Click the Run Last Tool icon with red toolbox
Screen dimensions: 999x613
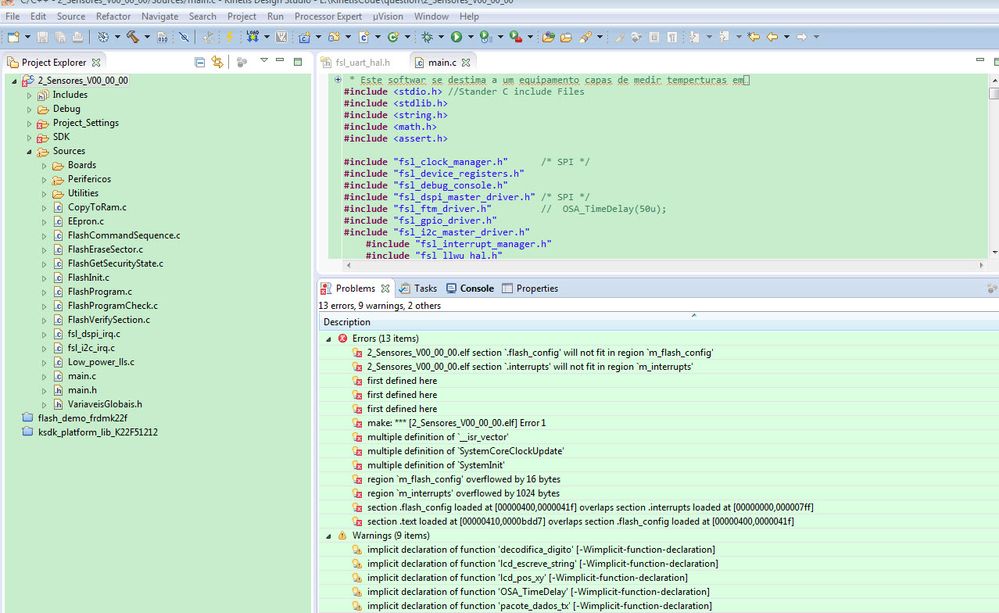[x=515, y=37]
